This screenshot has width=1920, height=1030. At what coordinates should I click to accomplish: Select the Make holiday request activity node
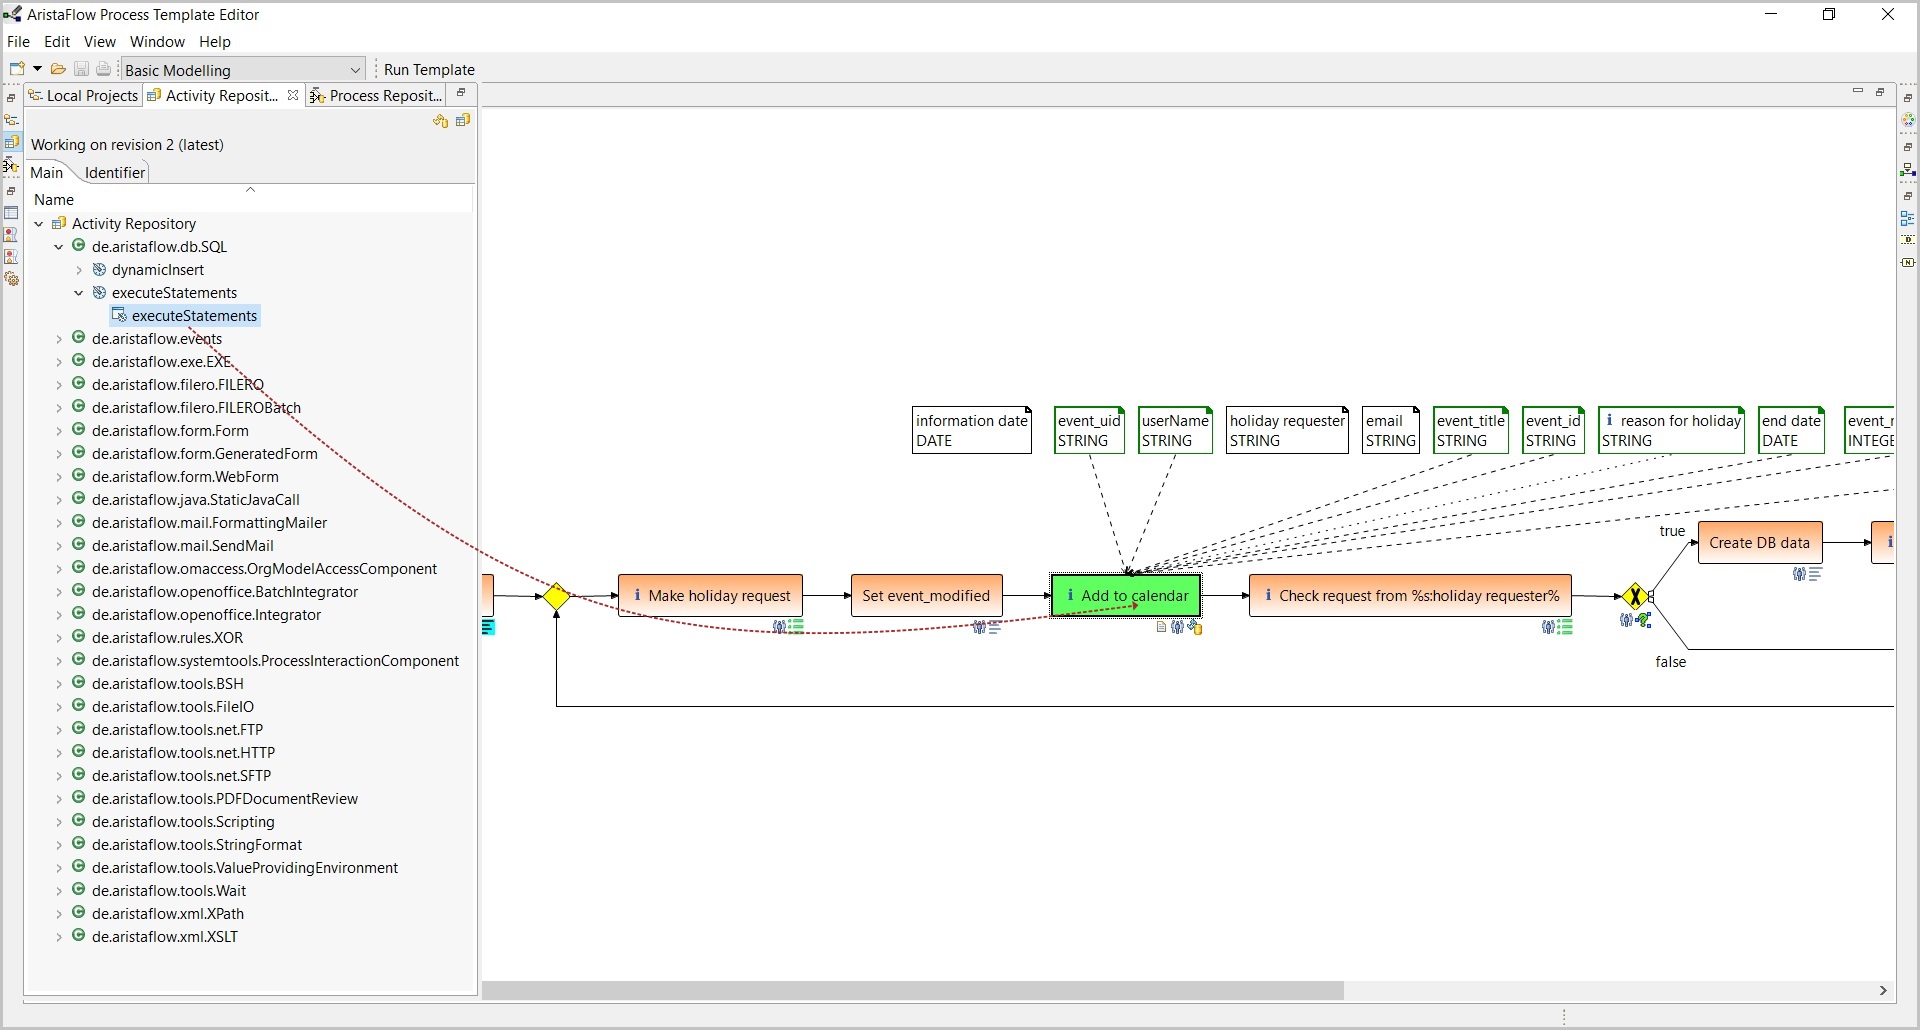[710, 596]
